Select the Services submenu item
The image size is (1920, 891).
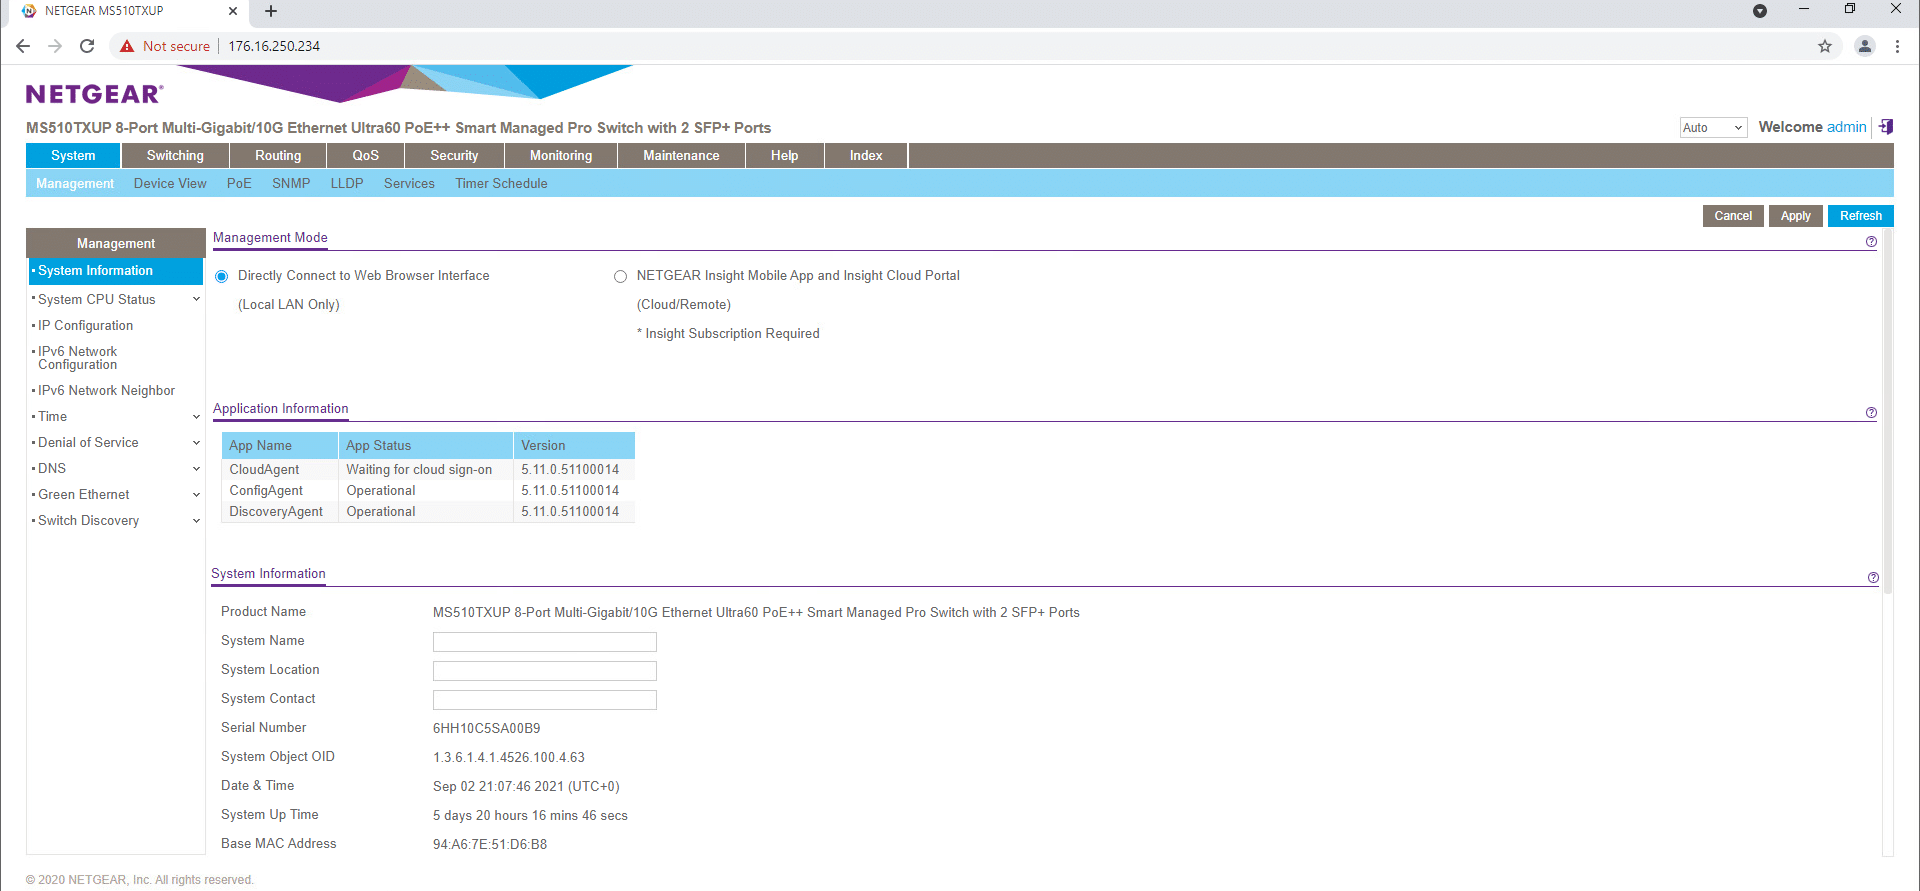click(409, 184)
